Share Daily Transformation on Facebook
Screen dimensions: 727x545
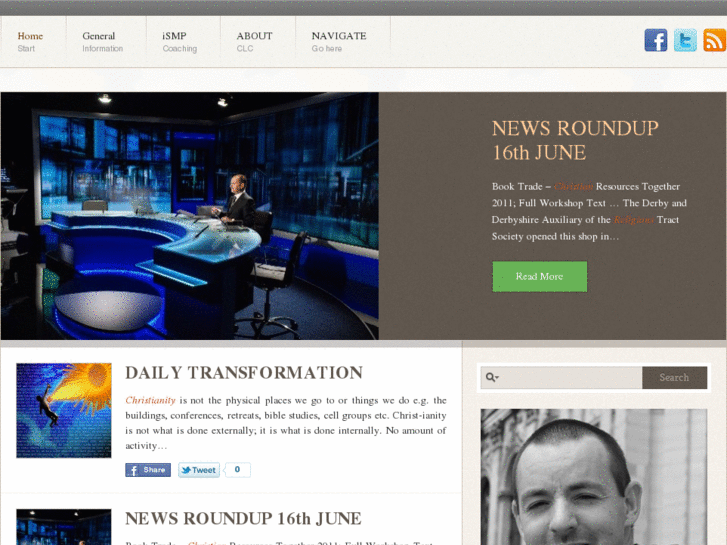148,470
